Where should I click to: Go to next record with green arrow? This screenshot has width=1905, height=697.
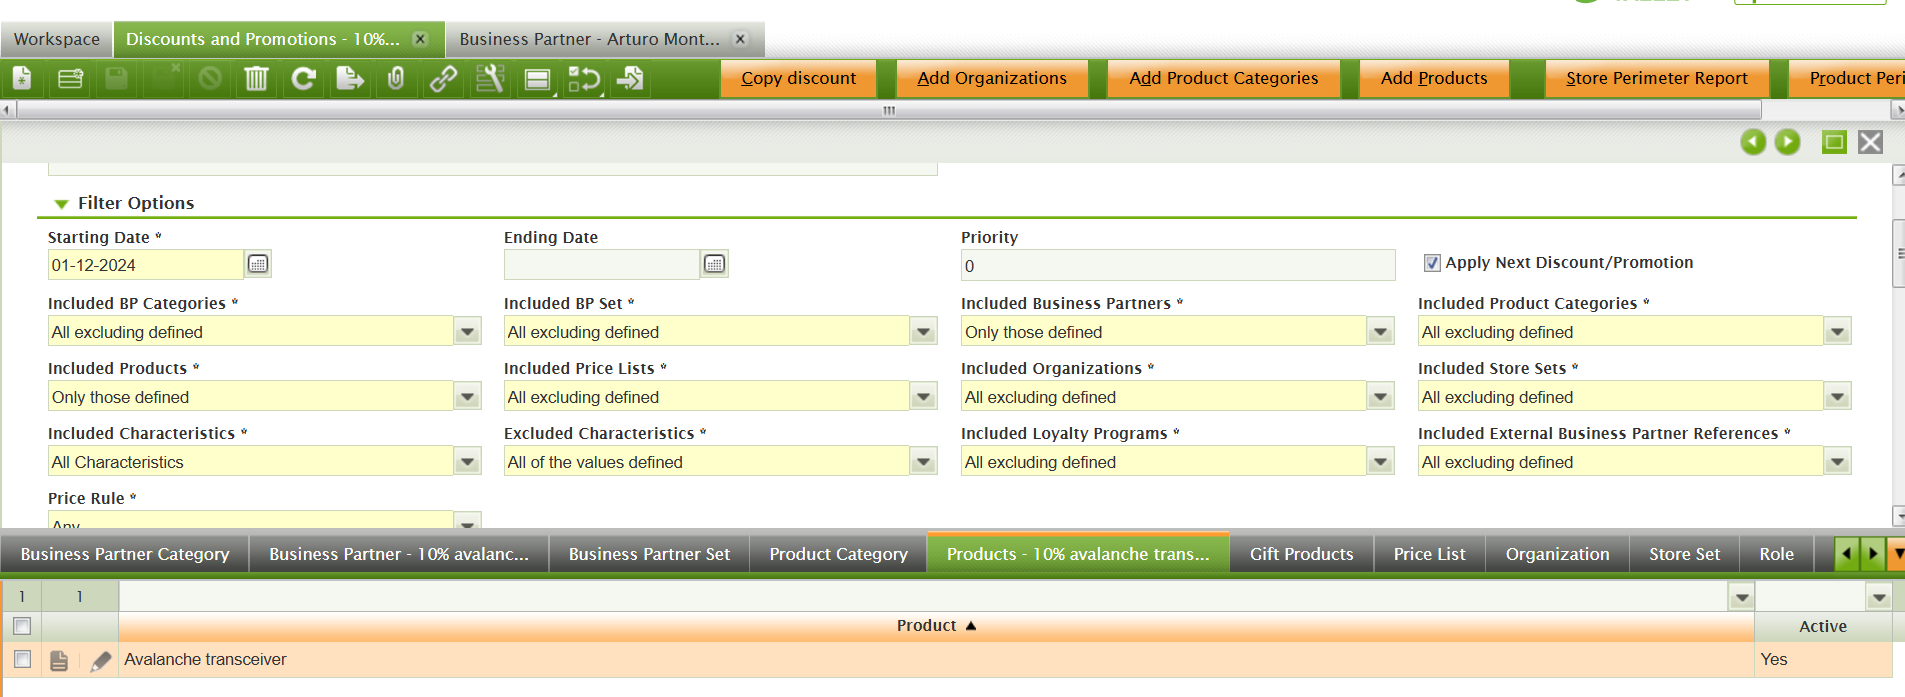(1787, 142)
